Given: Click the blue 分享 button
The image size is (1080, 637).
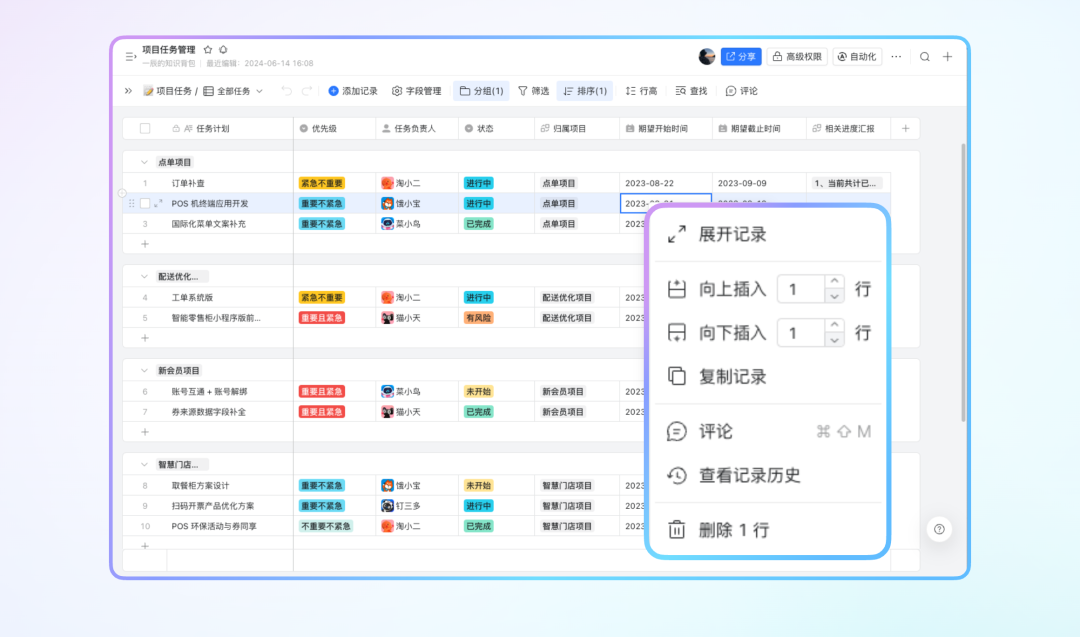Looking at the screenshot, I should tap(741, 57).
